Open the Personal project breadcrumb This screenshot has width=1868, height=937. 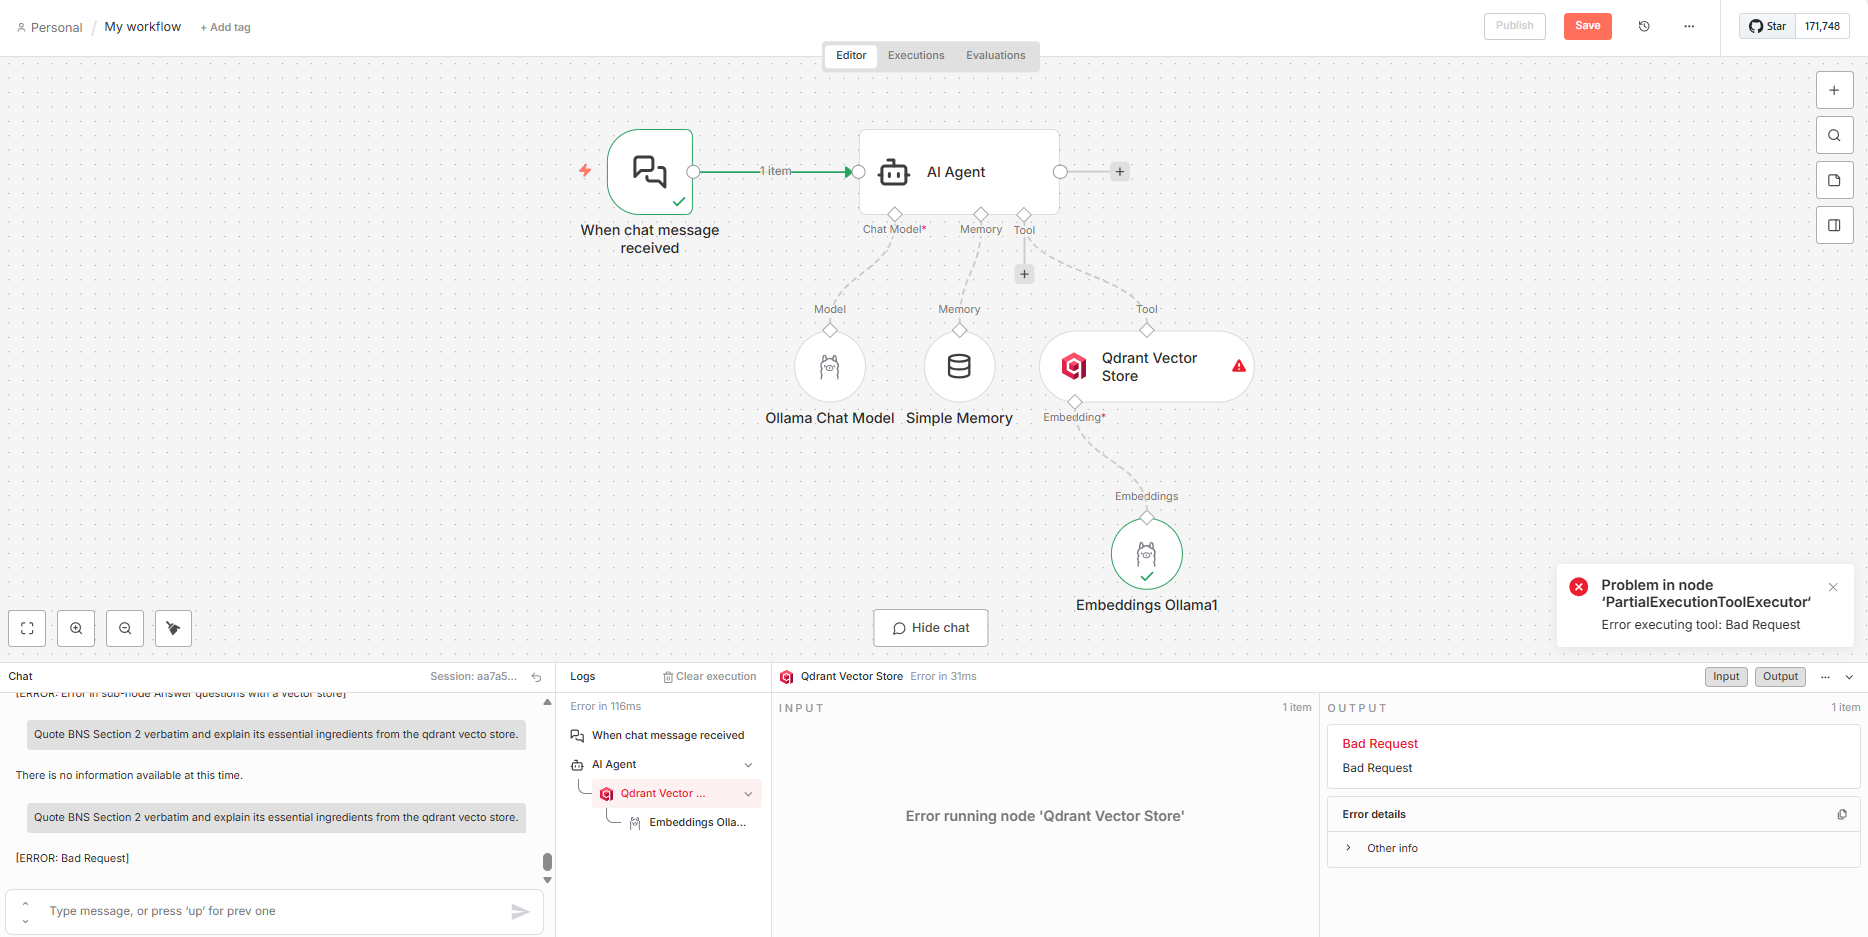coord(49,27)
